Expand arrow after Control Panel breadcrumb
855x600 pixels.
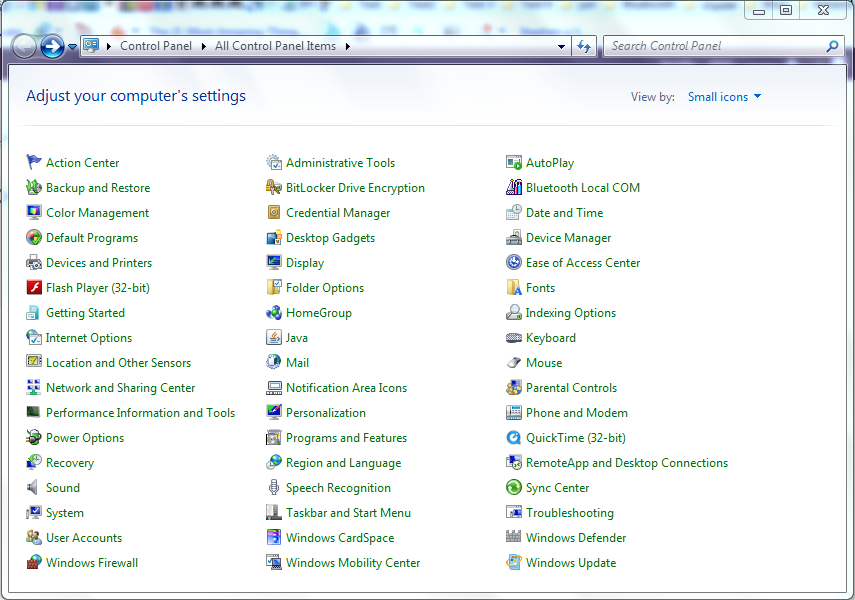coord(203,46)
